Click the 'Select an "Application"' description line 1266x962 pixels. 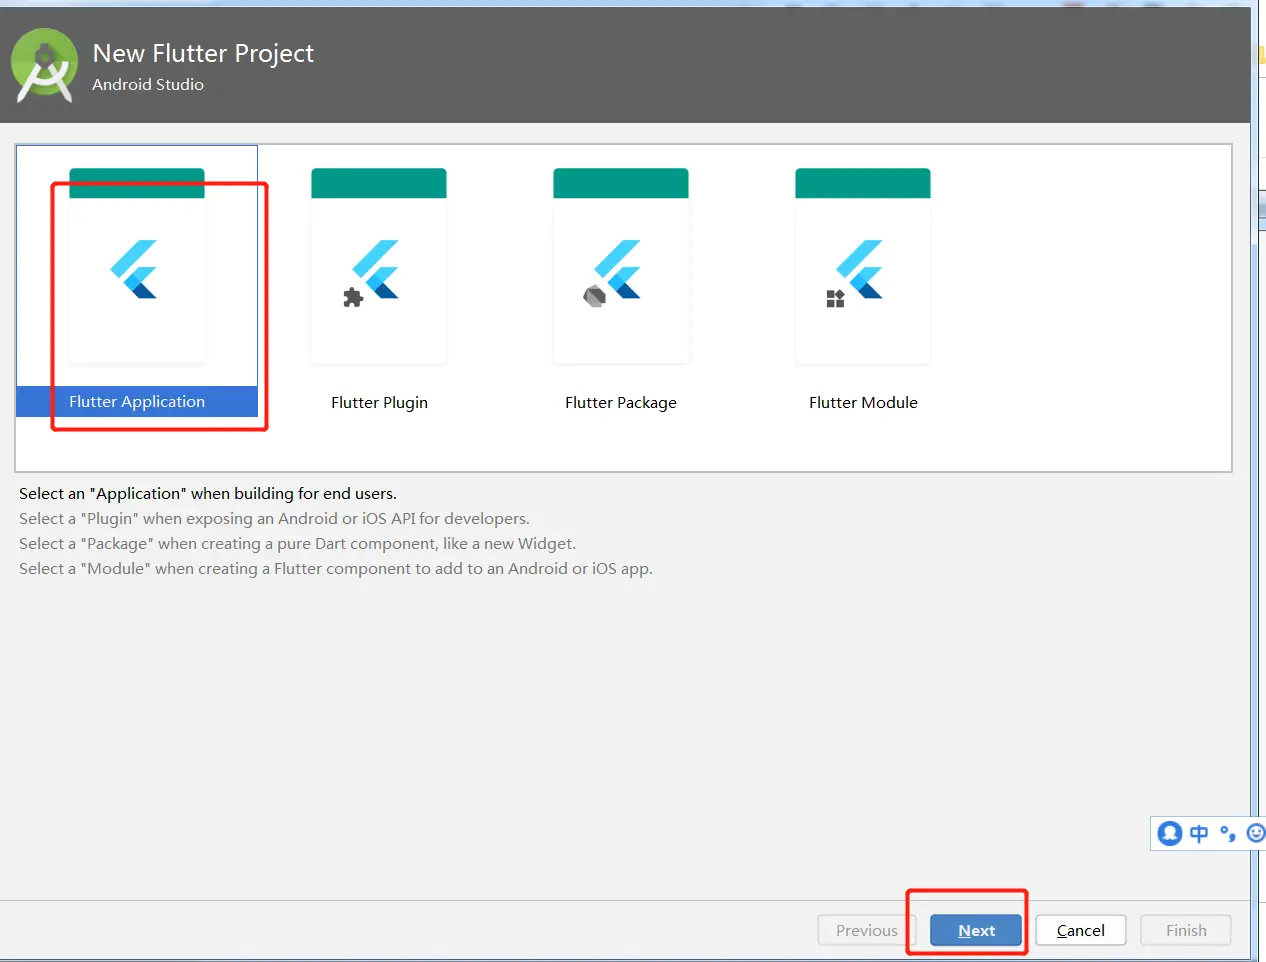click(x=208, y=493)
